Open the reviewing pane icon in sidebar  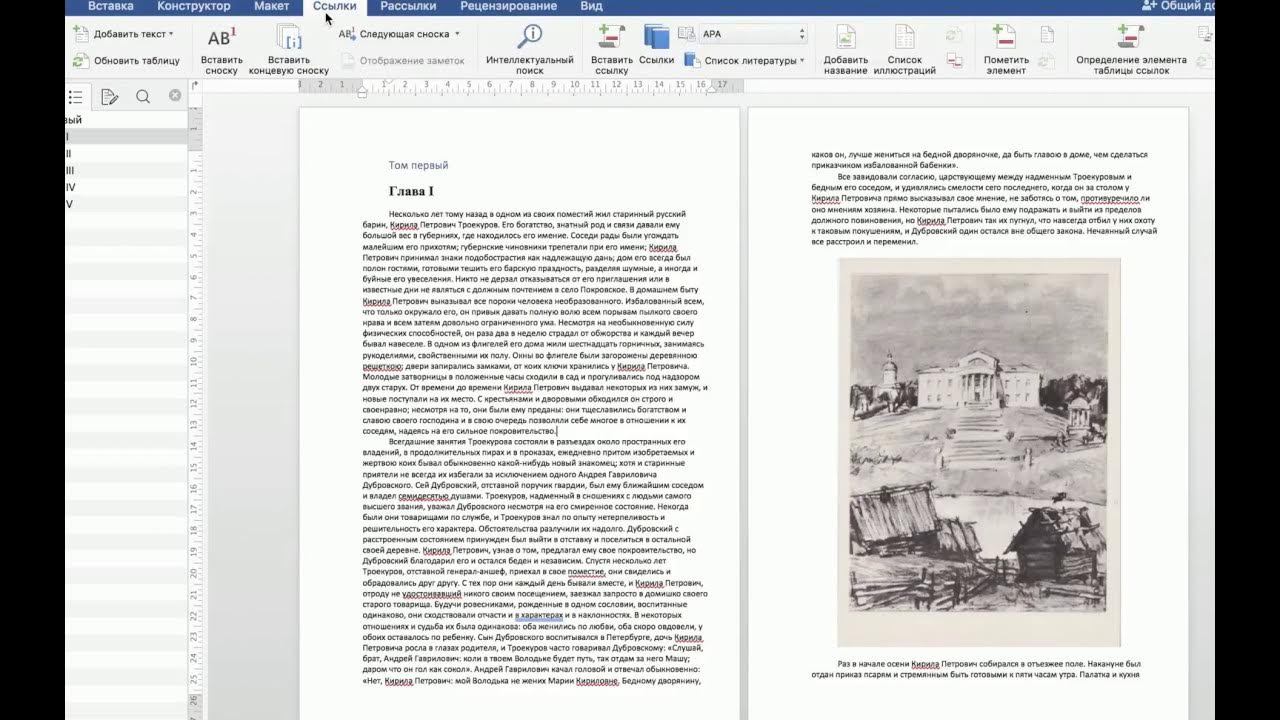click(110, 96)
